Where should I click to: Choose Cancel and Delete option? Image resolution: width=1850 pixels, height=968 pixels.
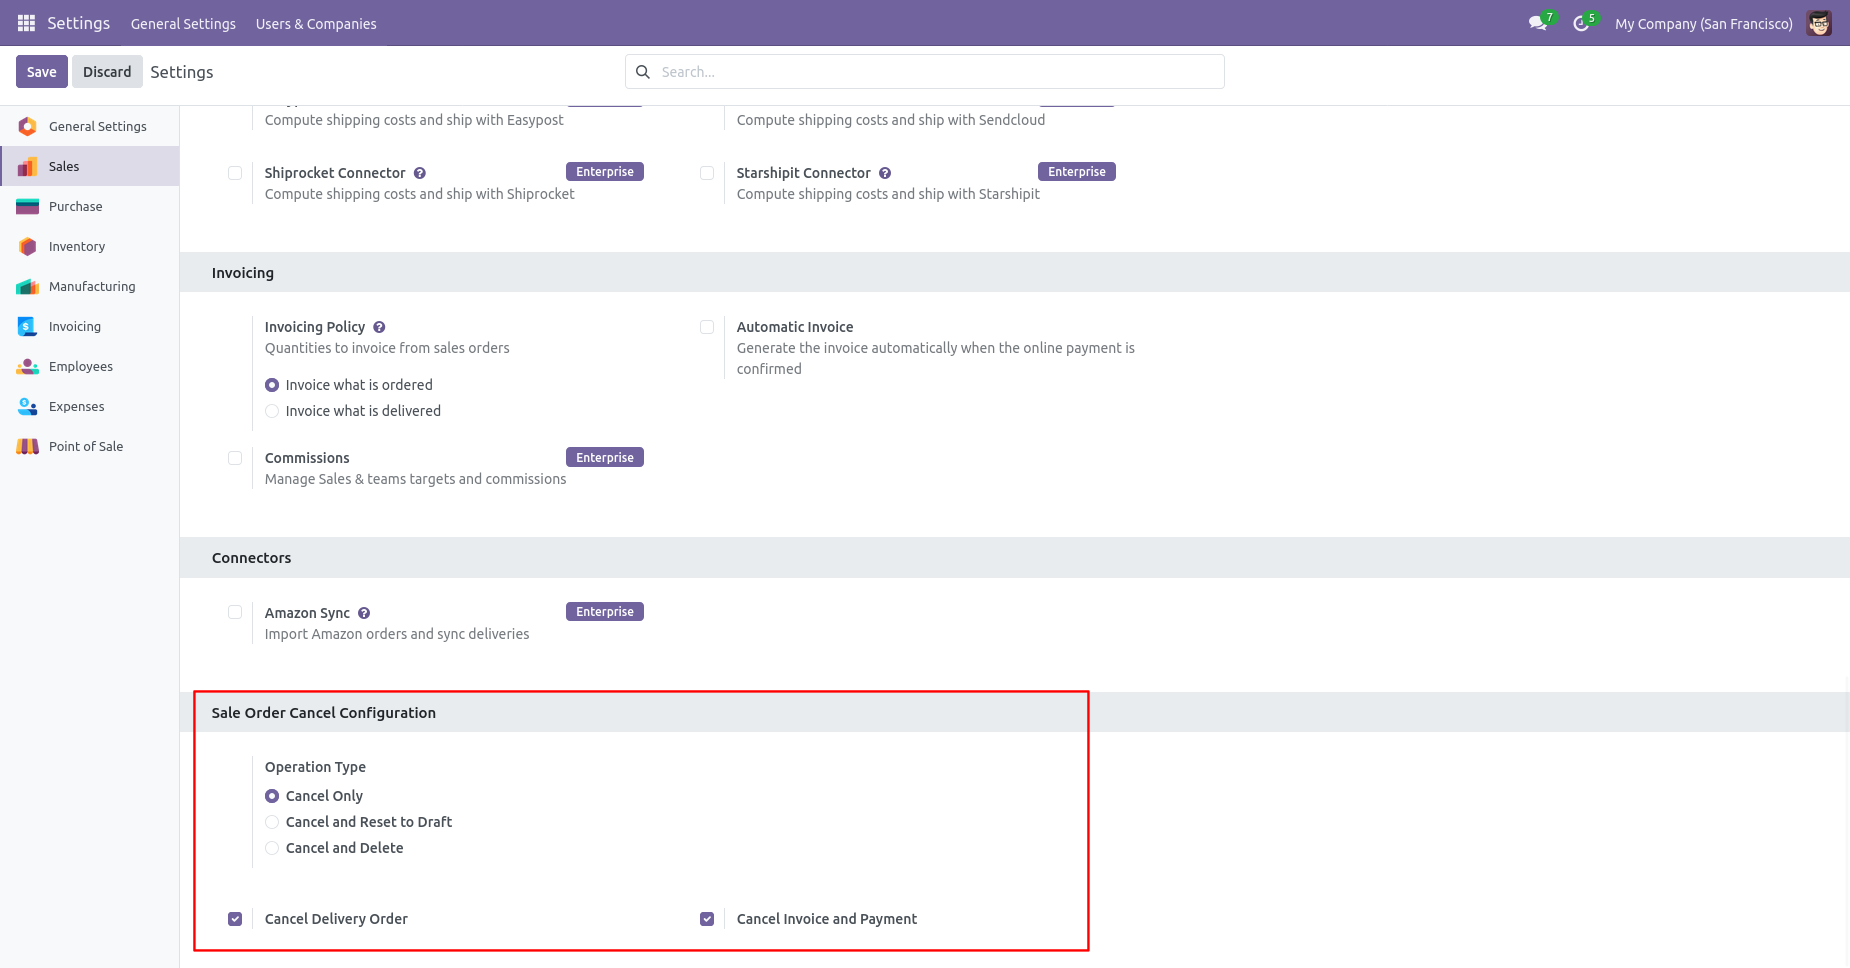tap(272, 848)
